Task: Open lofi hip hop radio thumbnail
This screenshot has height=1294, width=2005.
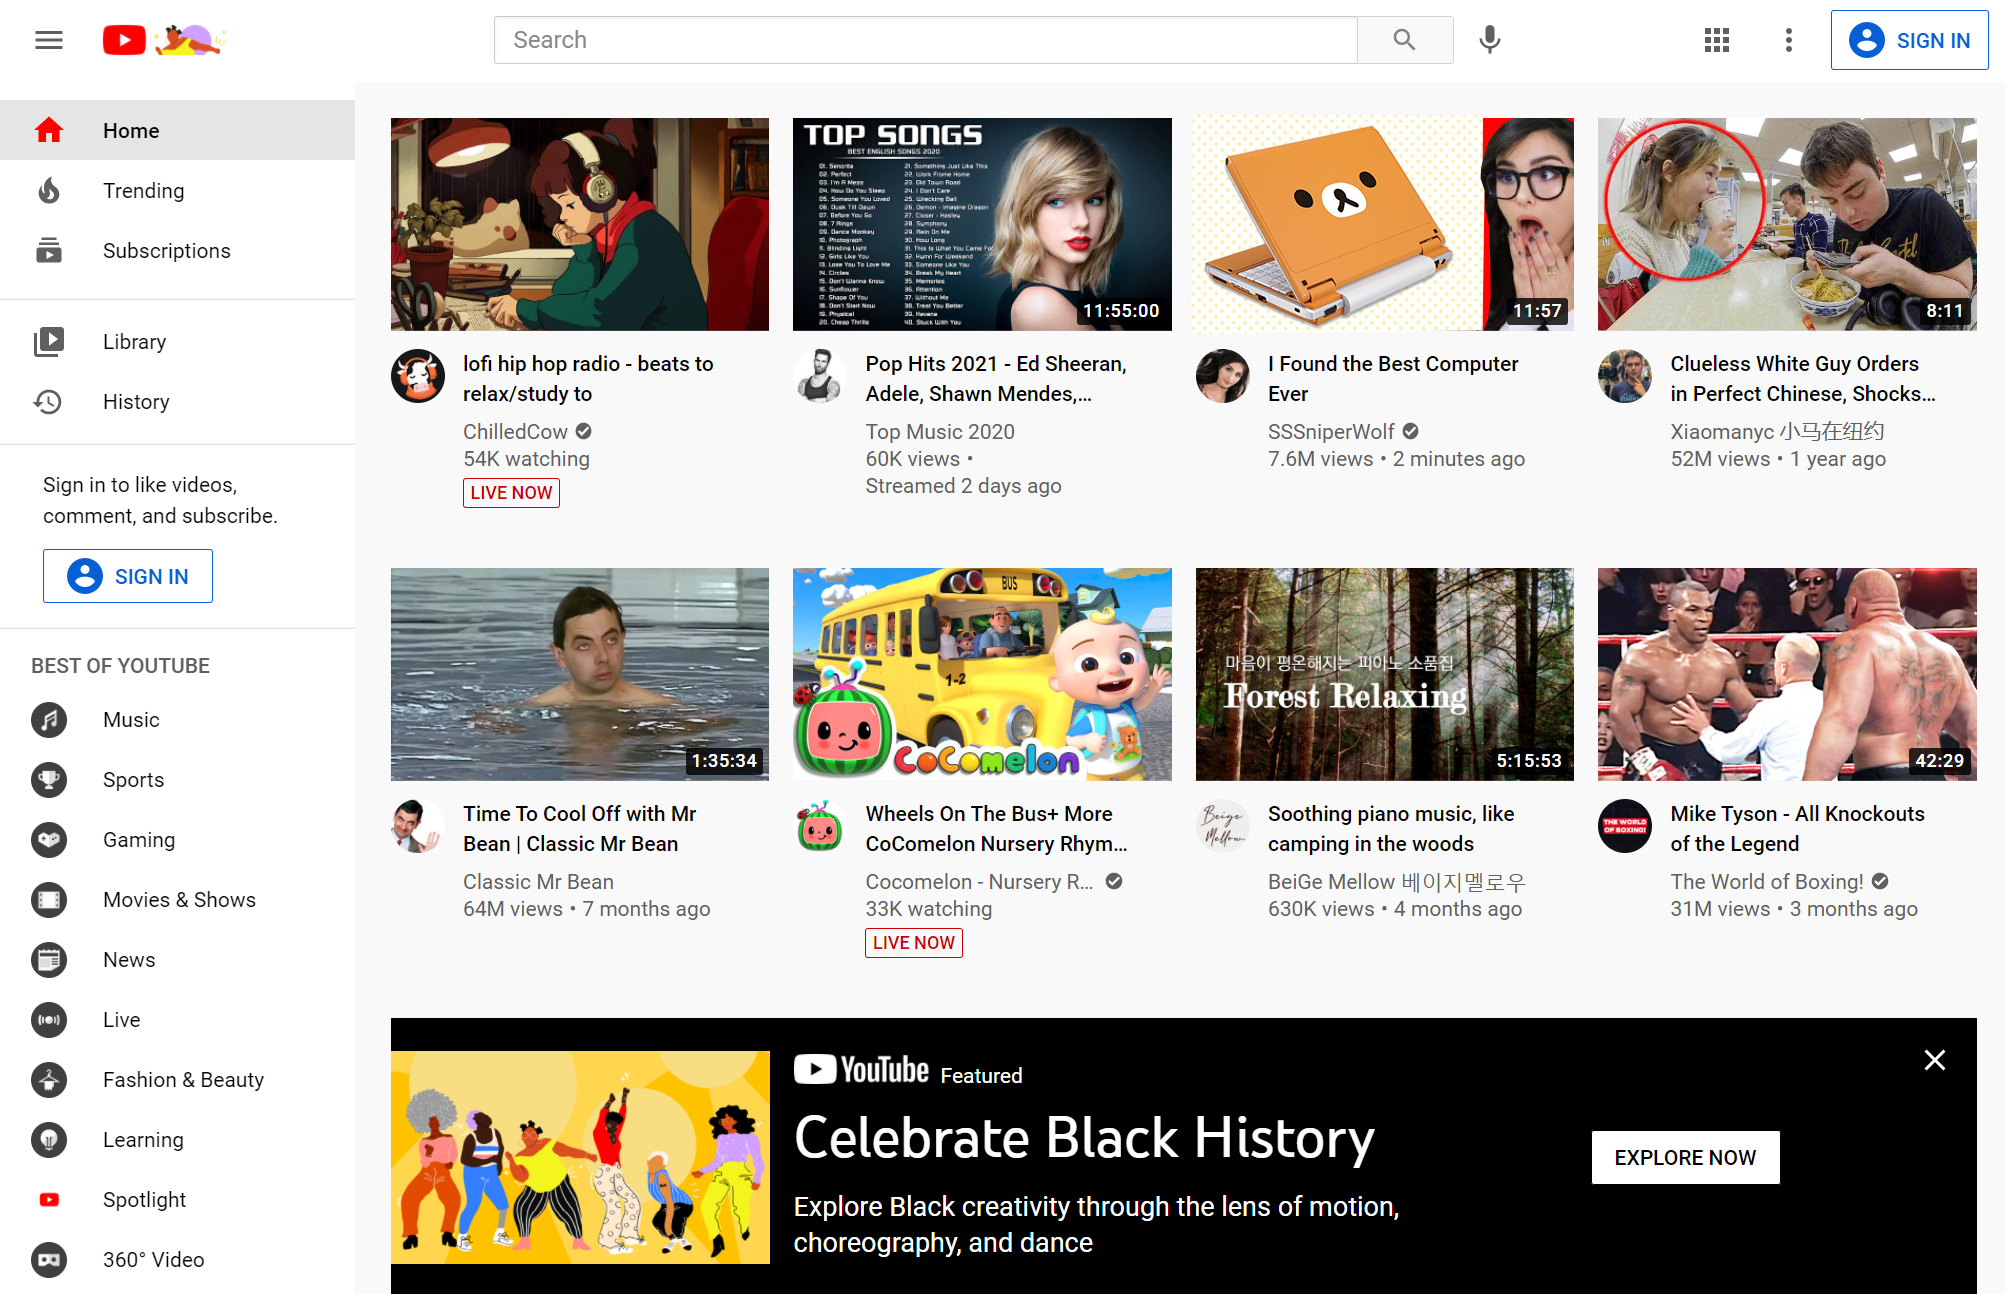Action: tap(579, 224)
